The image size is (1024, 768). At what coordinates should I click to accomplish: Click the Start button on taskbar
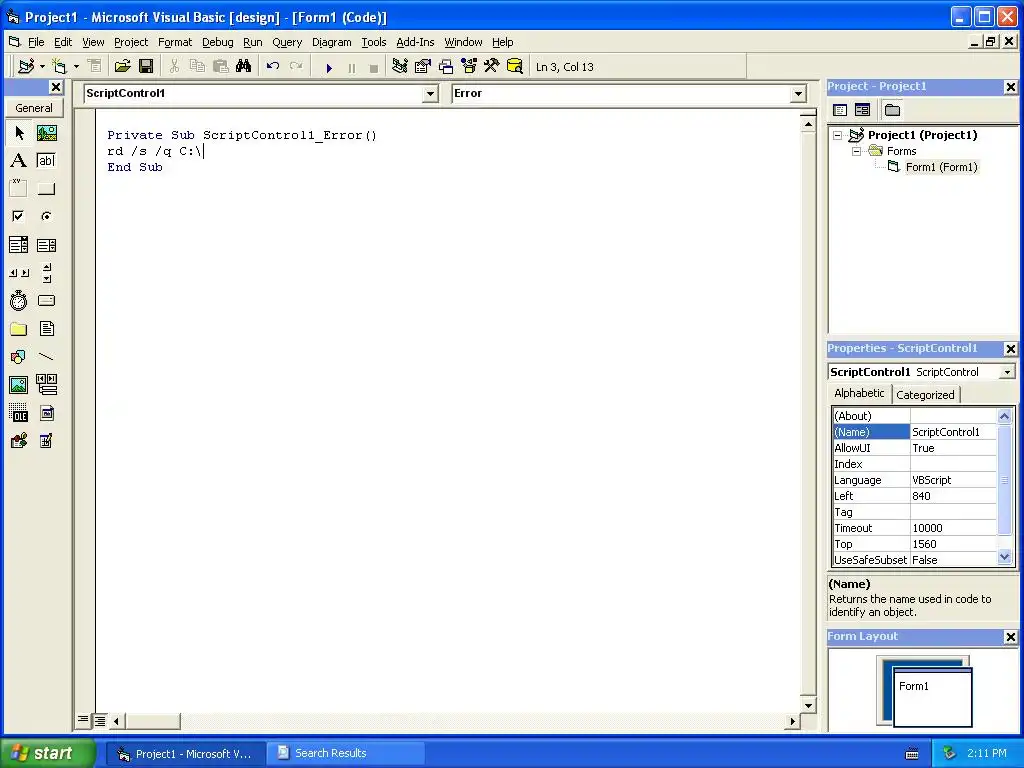pyautogui.click(x=47, y=753)
